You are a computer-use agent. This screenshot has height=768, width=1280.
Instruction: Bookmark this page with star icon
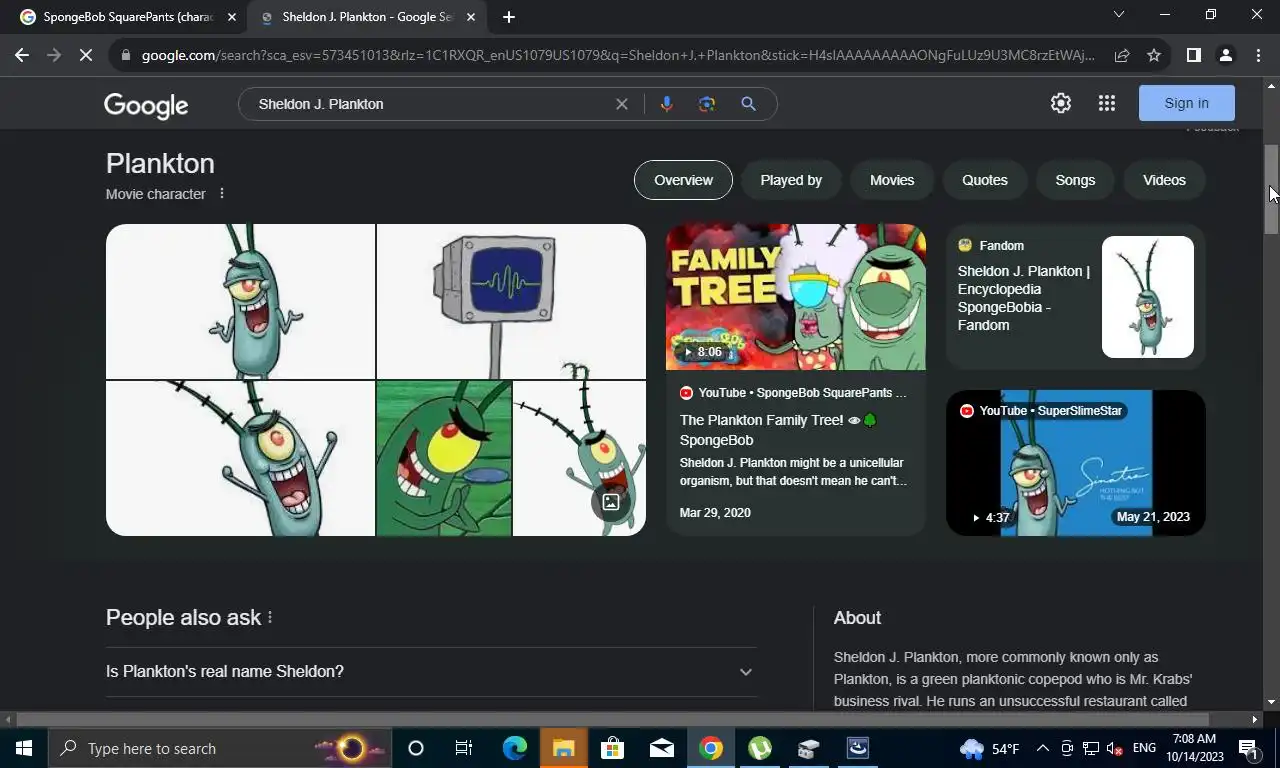coord(1154,55)
